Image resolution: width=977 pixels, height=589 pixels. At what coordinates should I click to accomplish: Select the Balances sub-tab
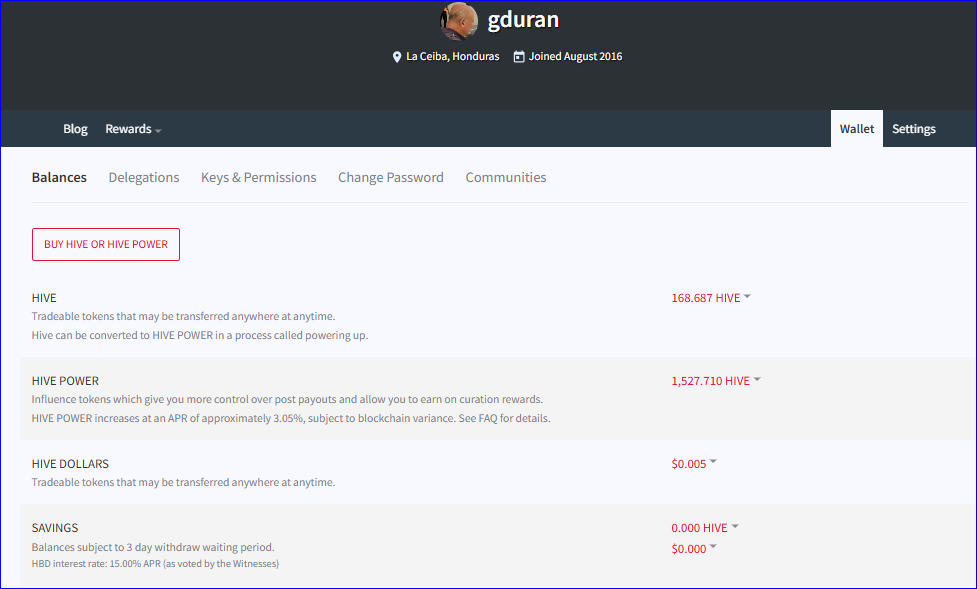(x=59, y=178)
